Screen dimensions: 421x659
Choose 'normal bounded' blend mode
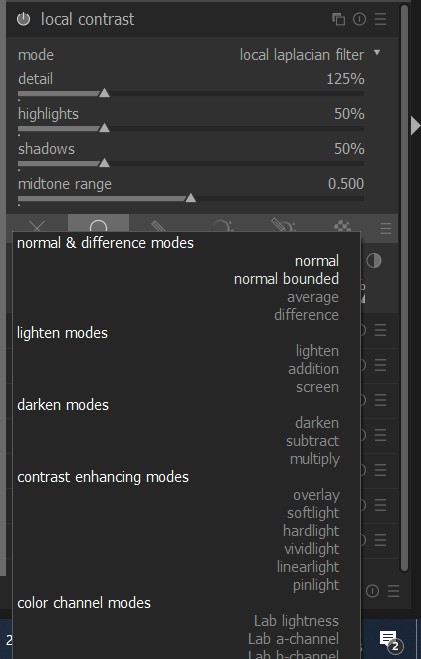coord(287,279)
